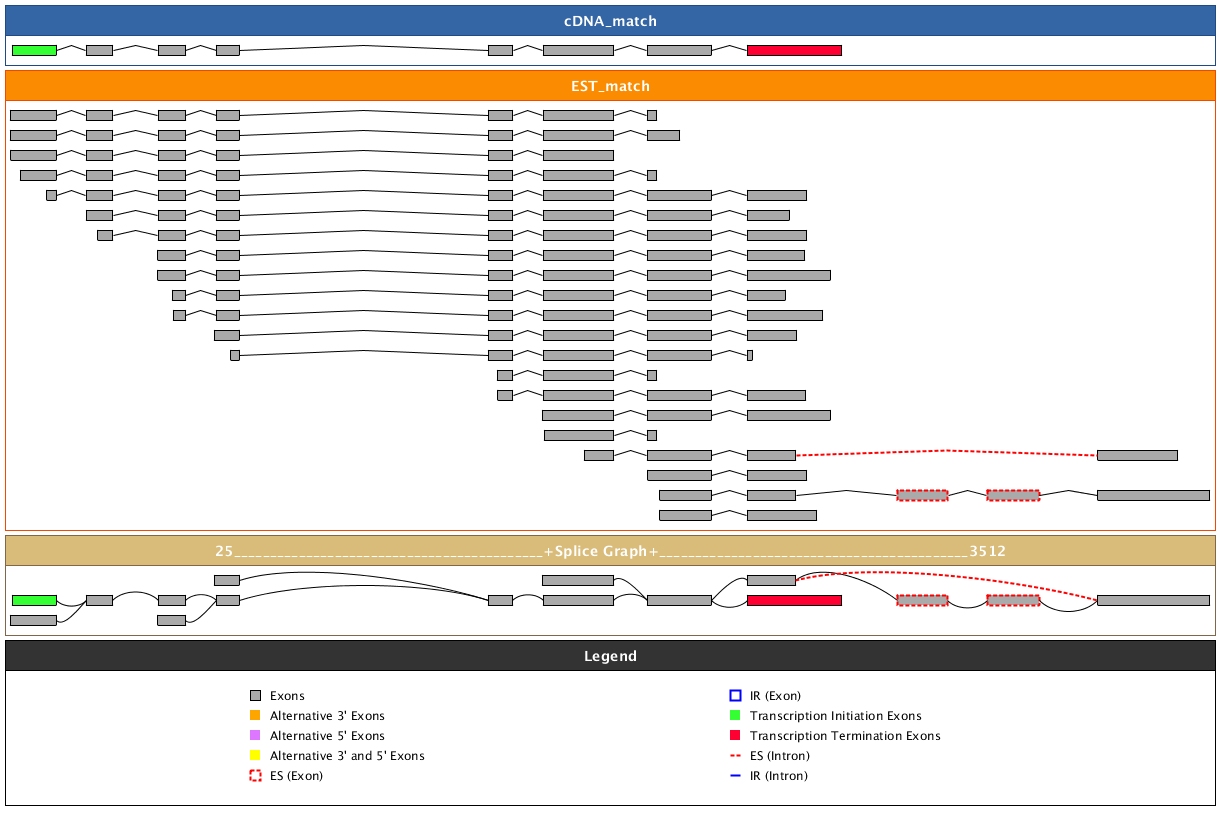The height and width of the screenshot is (825, 1220).
Task: Select the dashed red ES (Exon) legend icon
Action: pos(255,776)
